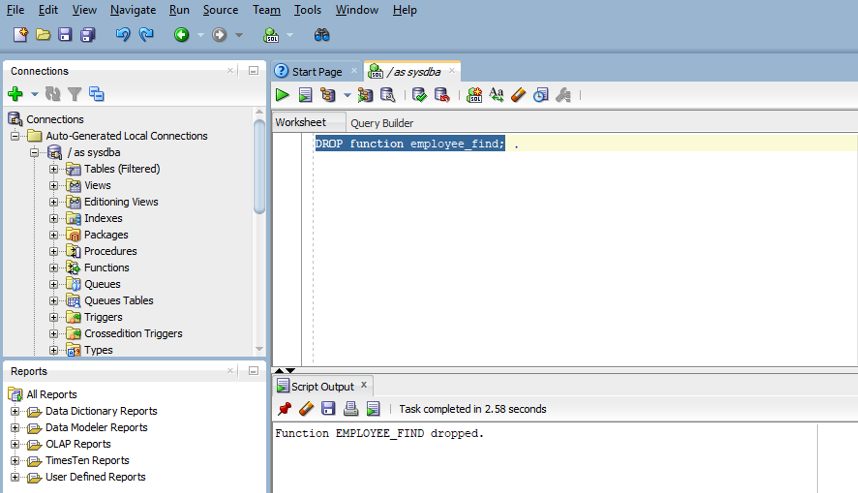Screen dimensions: 858x493
Task: Click the Filter funnel icon in Connections
Action: tap(74, 94)
